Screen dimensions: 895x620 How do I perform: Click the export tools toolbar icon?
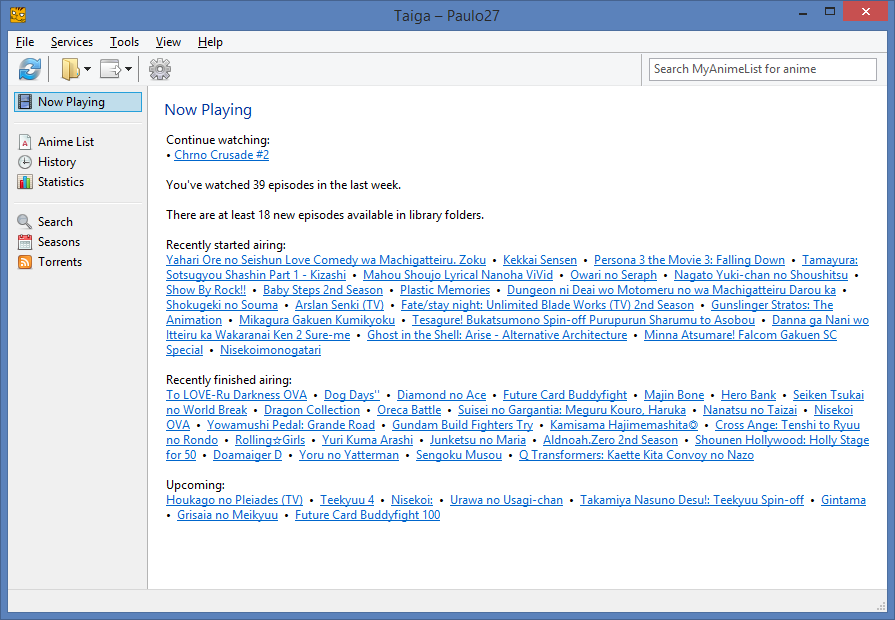[x=111, y=69]
